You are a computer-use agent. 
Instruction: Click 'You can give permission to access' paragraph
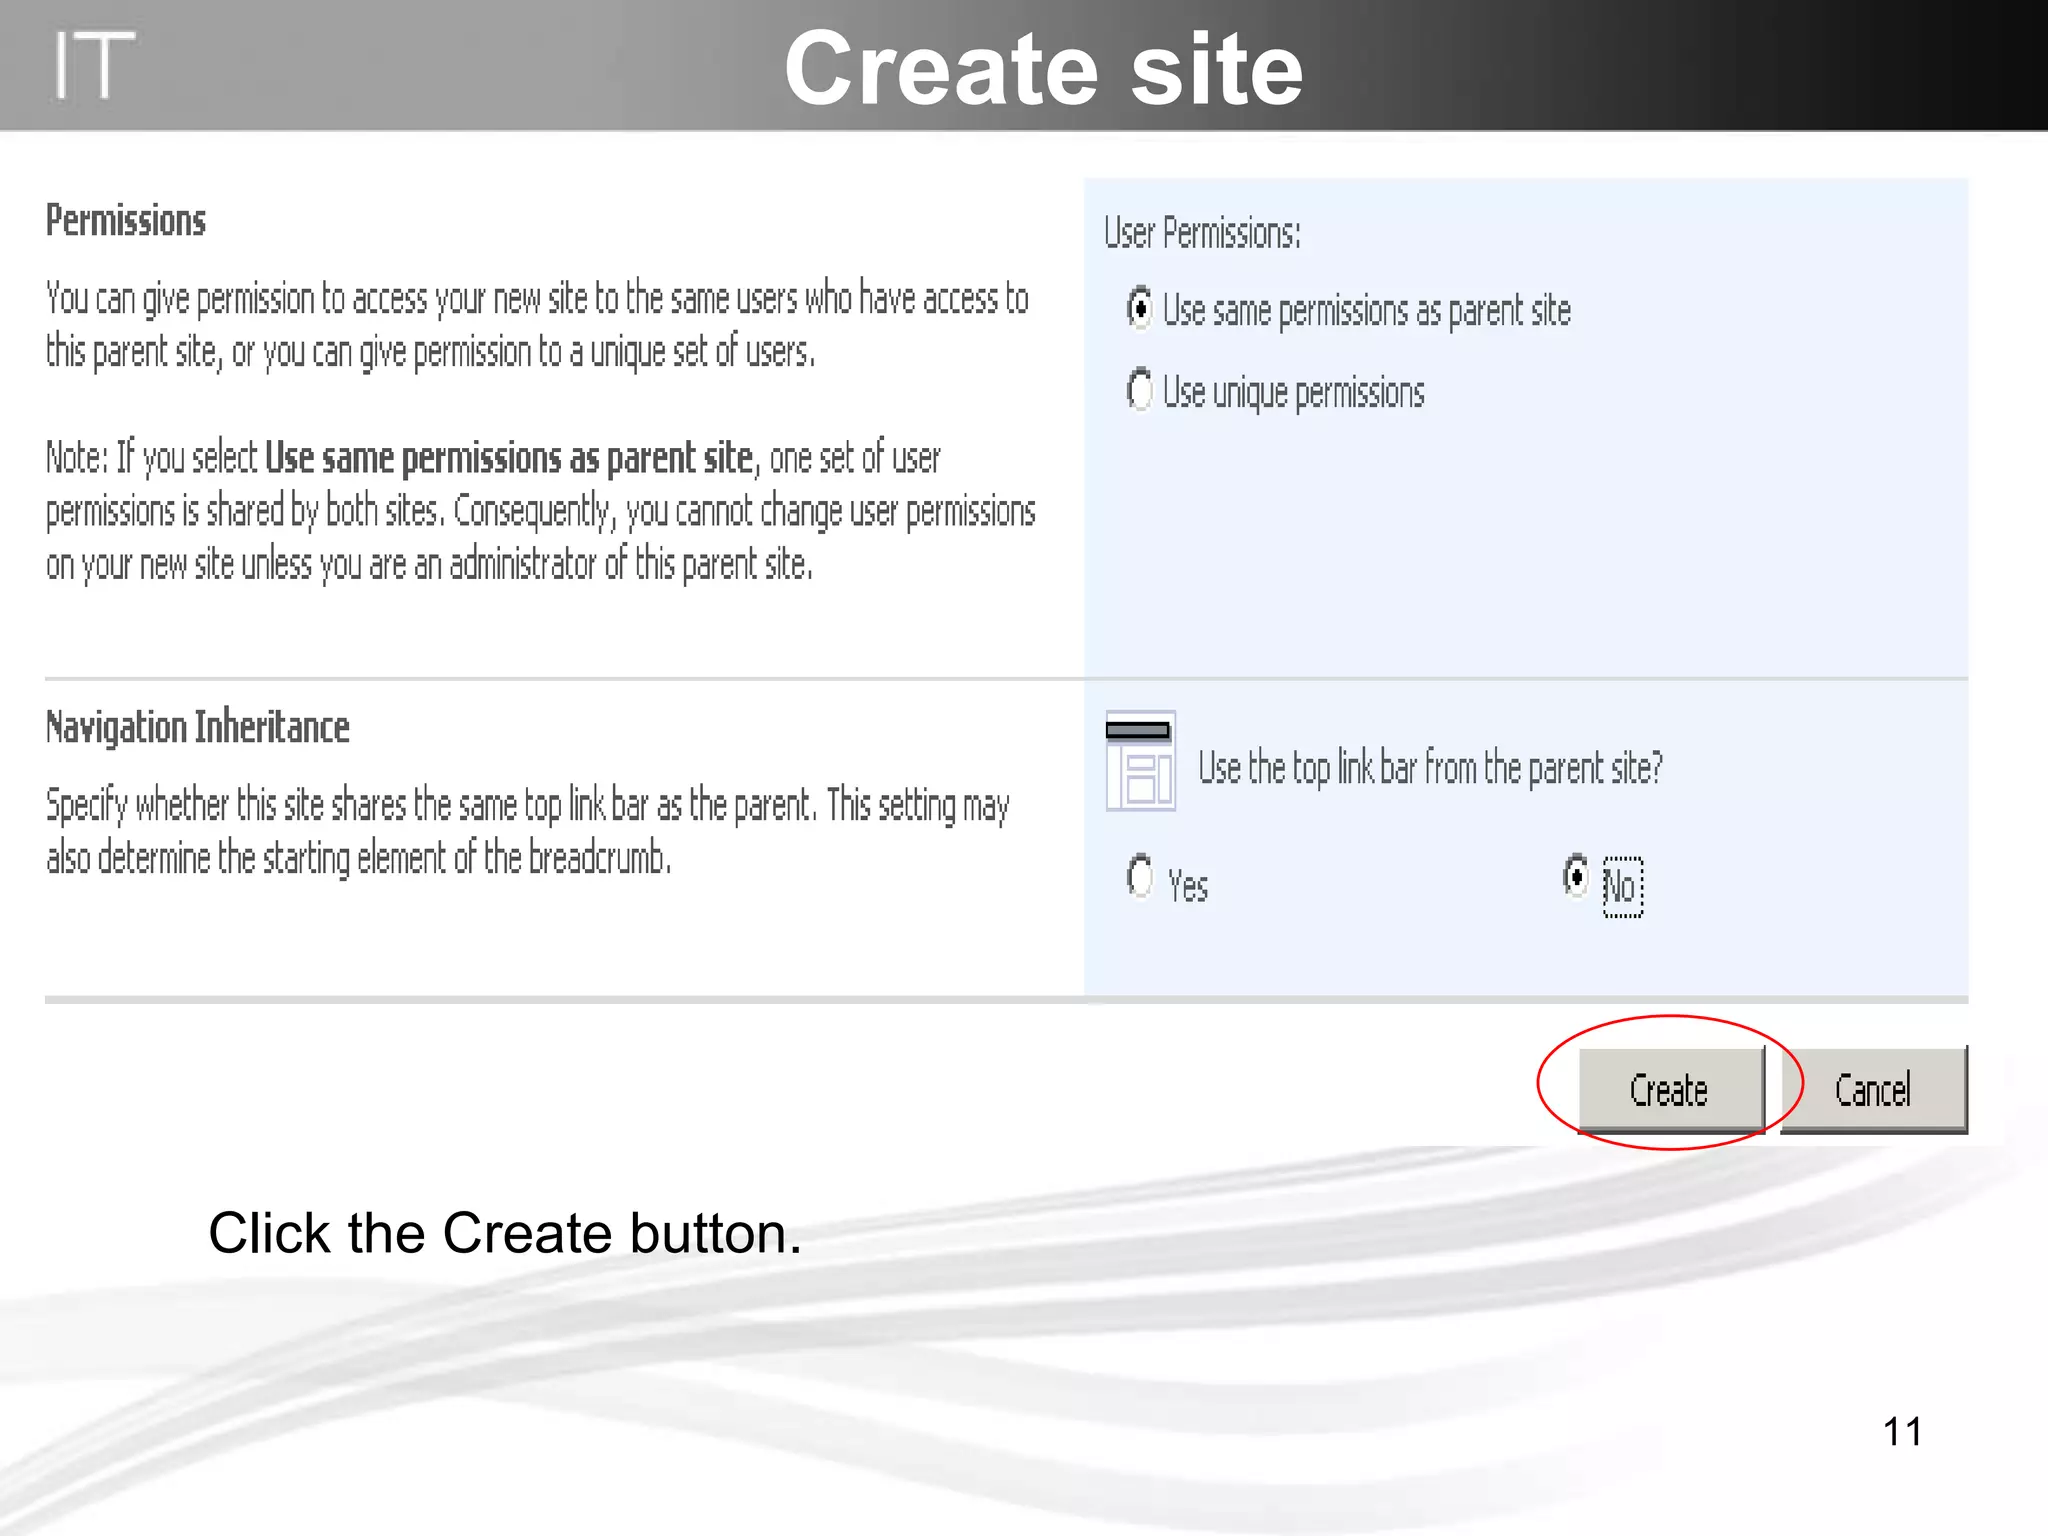(537, 325)
